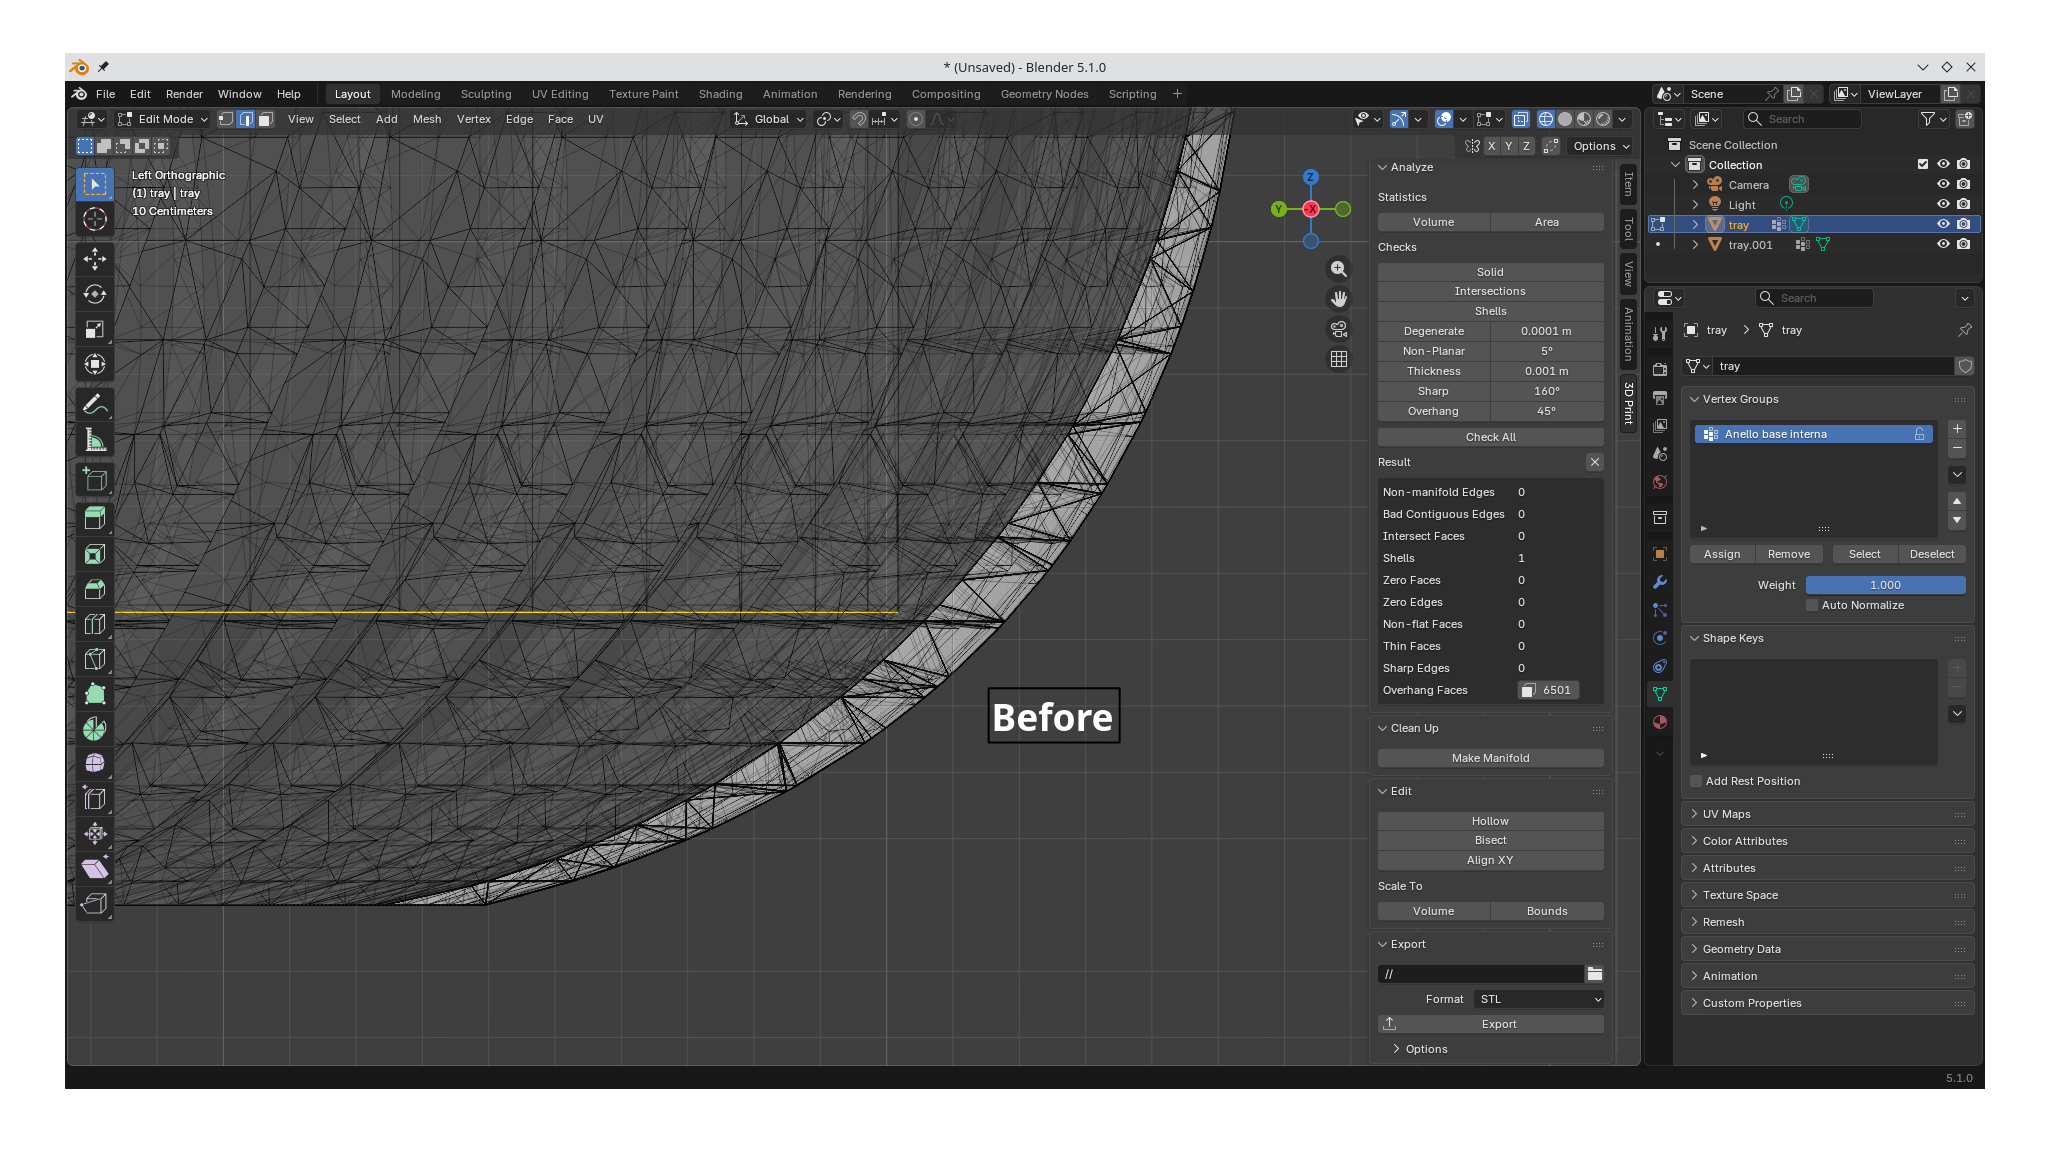Screen dimensions: 2050x1166
Task: Select the Move tool in toolbar
Action: click(x=95, y=260)
